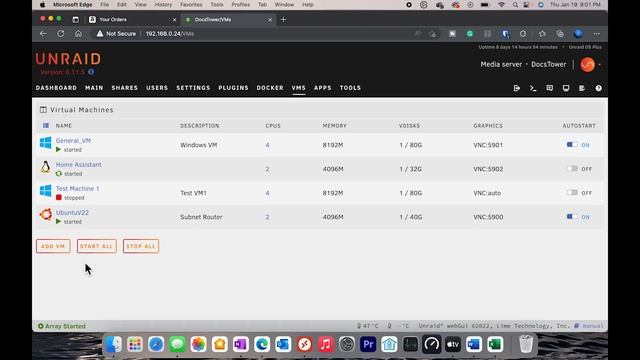640x360 pixels.
Task: Open Apple TV from the dock
Action: point(453,344)
